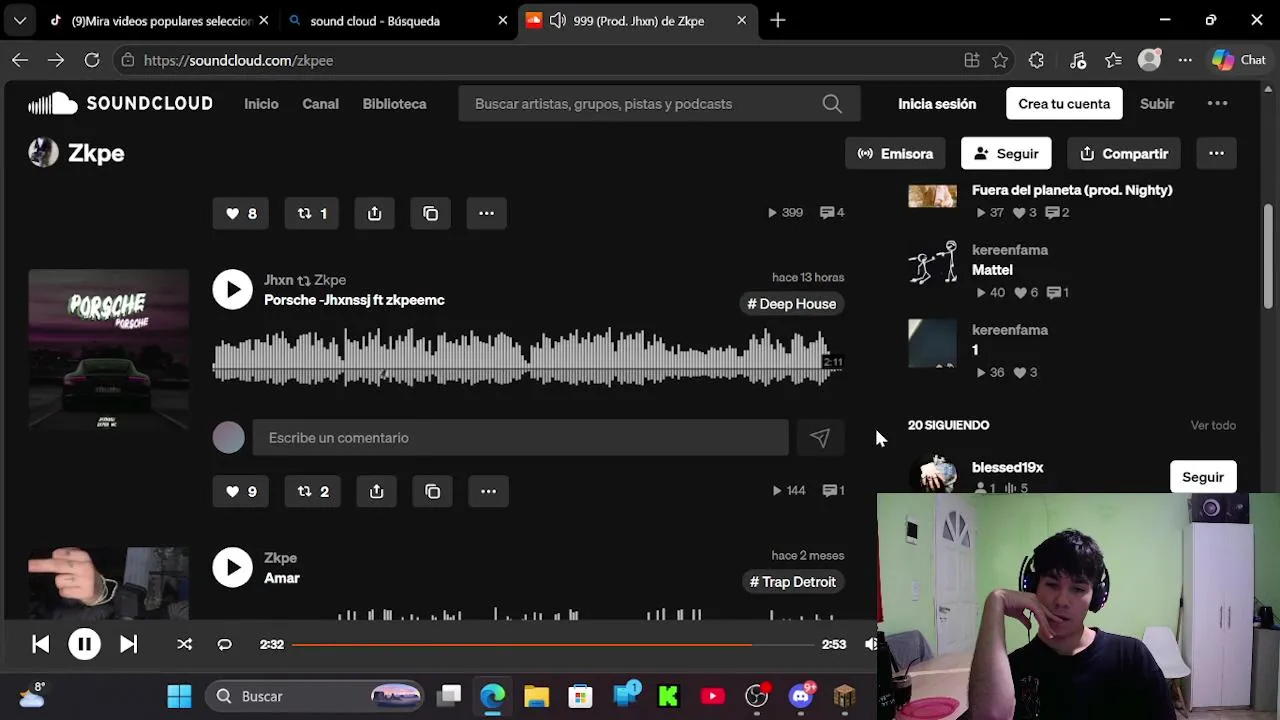Click the Compartir profile button

point(1124,153)
